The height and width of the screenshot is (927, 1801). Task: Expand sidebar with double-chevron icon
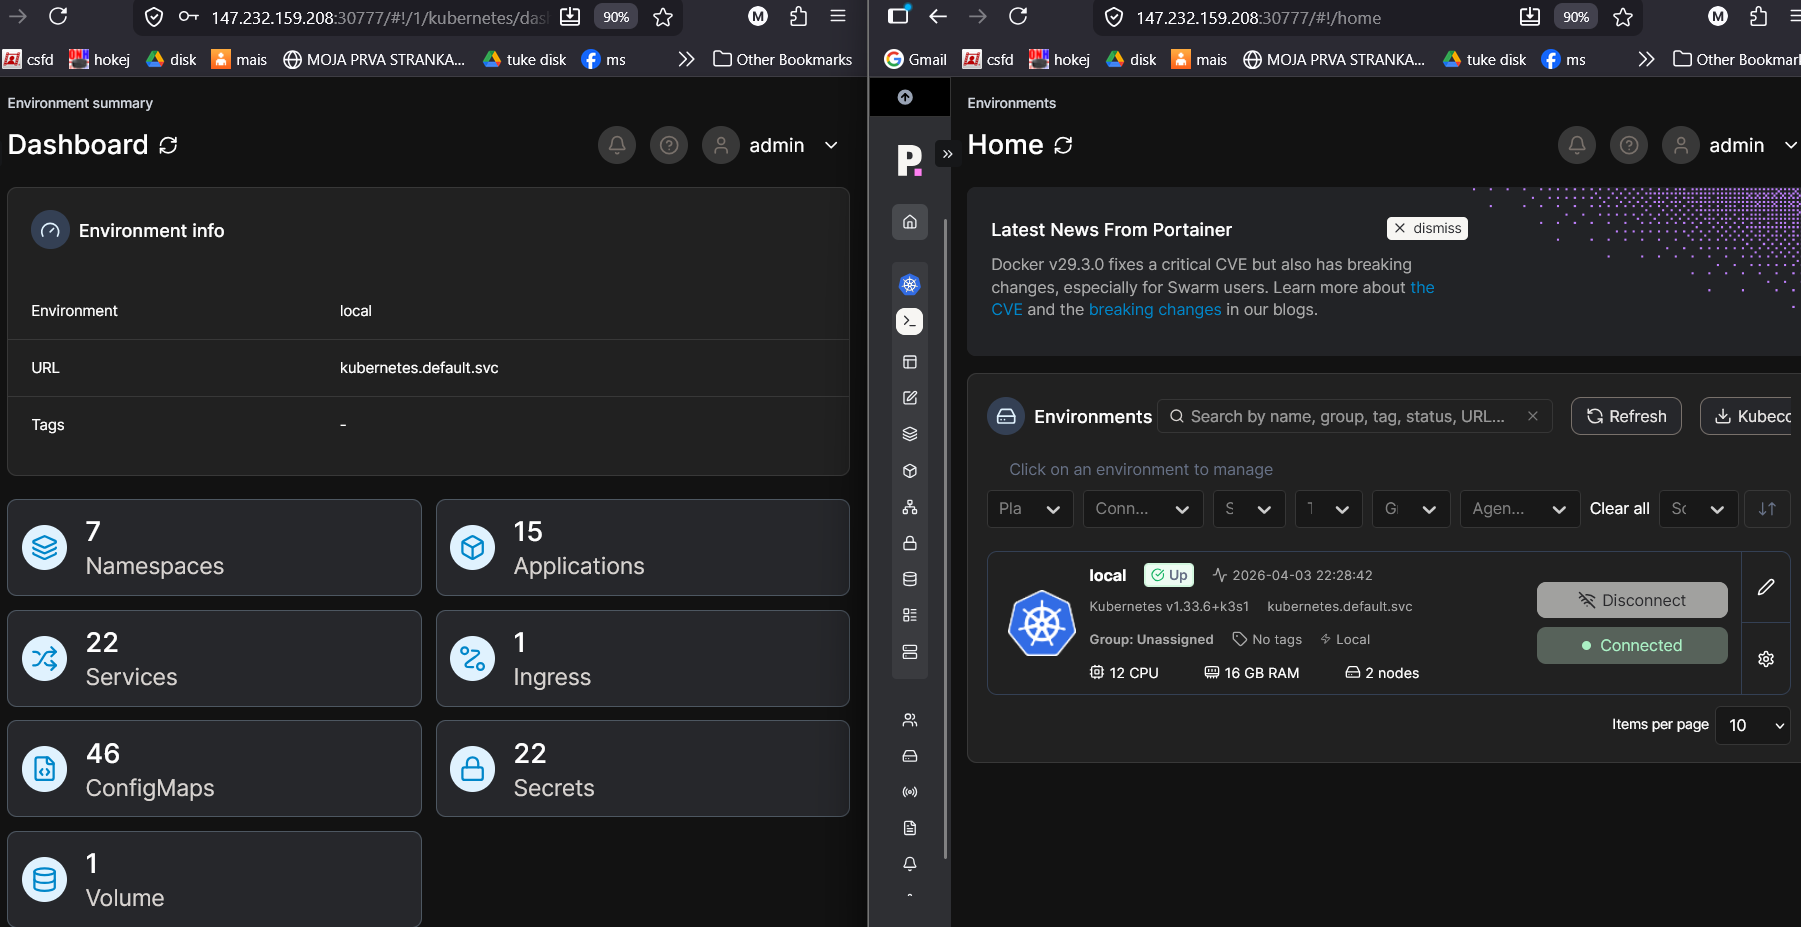pyautogui.click(x=947, y=154)
